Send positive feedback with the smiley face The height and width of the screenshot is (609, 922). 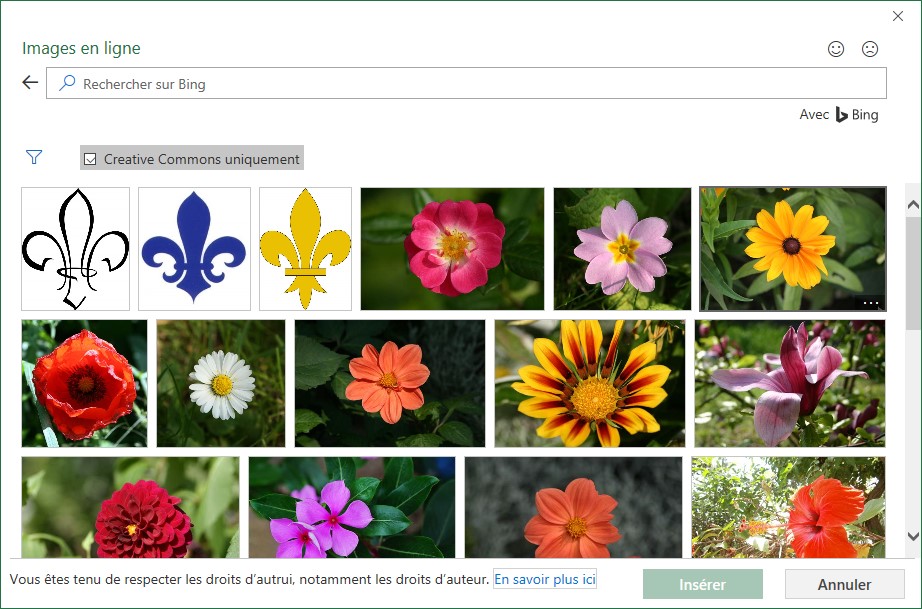click(836, 49)
